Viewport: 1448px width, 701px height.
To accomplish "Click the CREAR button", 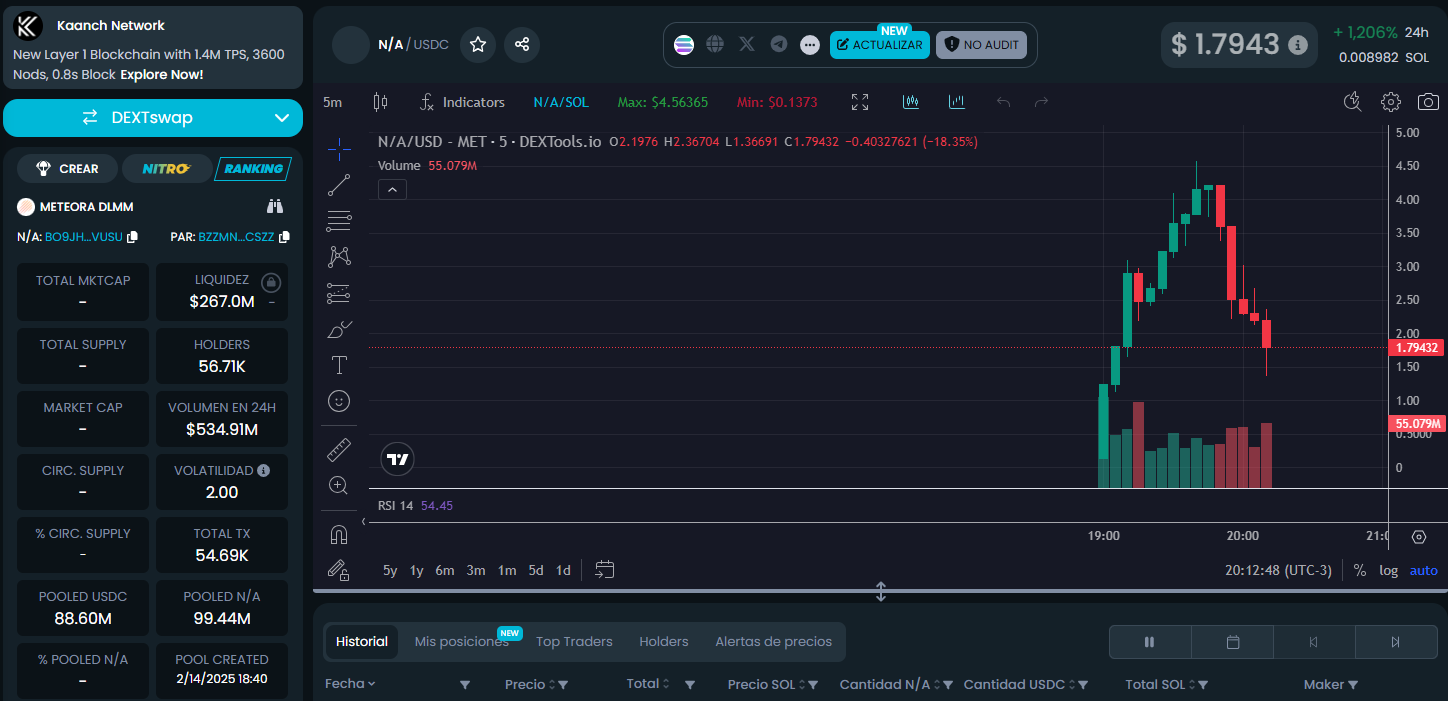I will pyautogui.click(x=67, y=169).
